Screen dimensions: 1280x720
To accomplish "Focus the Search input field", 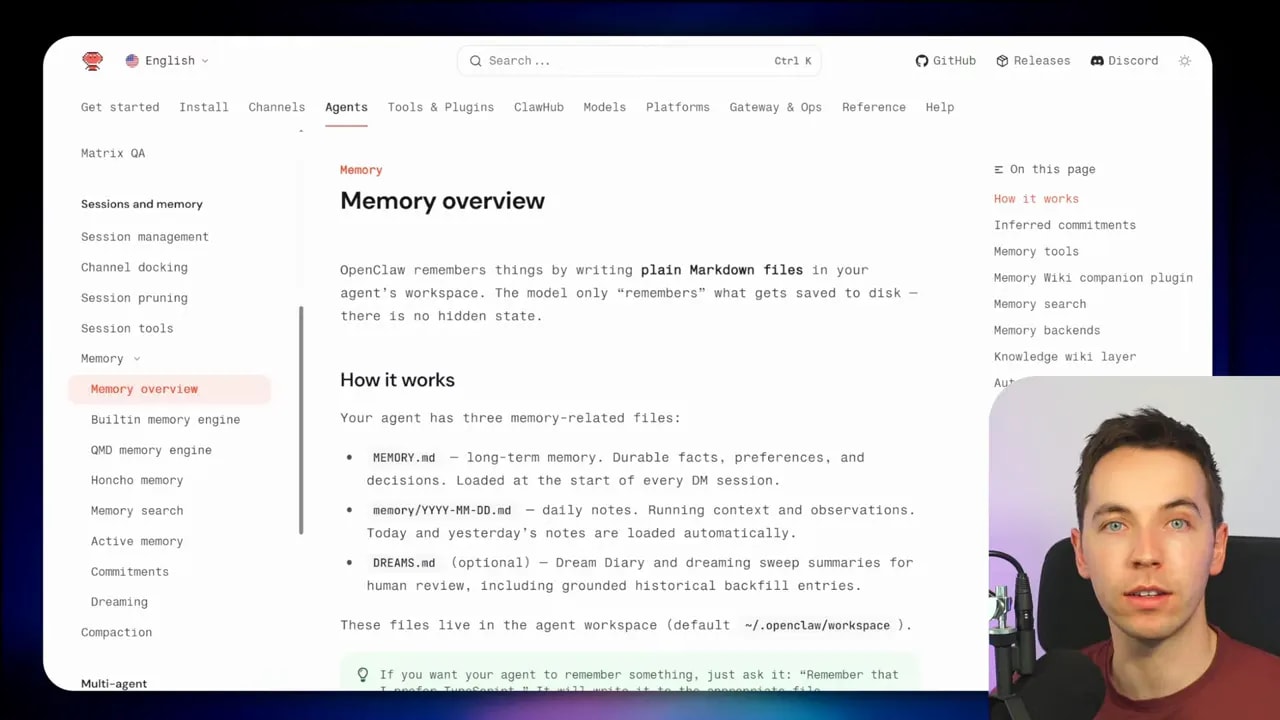I will 639,61.
